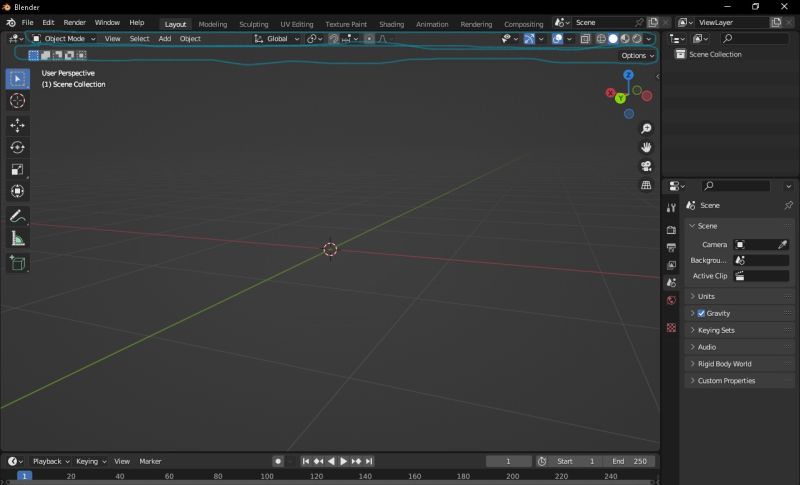Open the Render properties tab
This screenshot has width=800, height=485.
671,230
